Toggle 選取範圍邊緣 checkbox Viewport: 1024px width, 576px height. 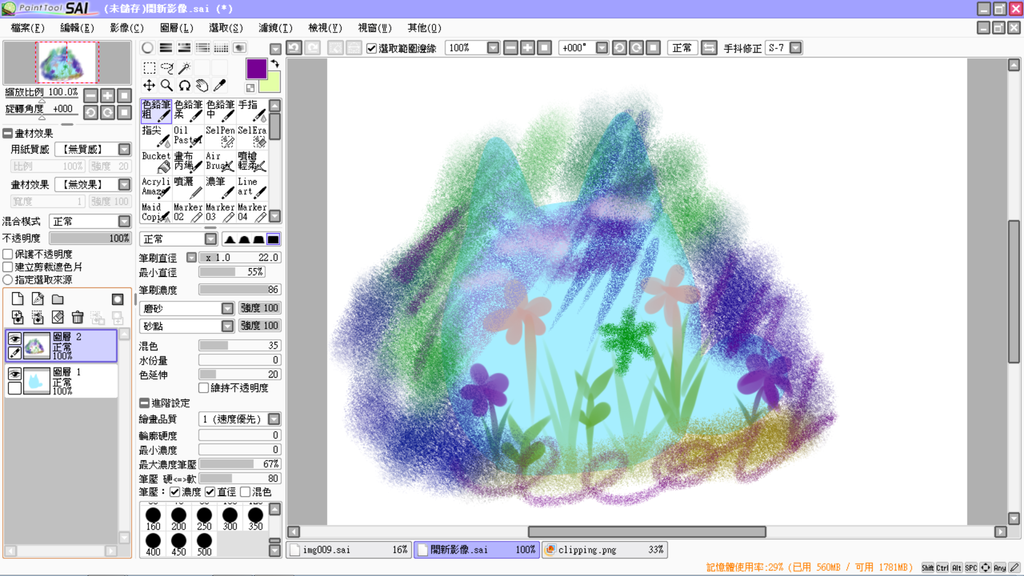pyautogui.click(x=372, y=48)
